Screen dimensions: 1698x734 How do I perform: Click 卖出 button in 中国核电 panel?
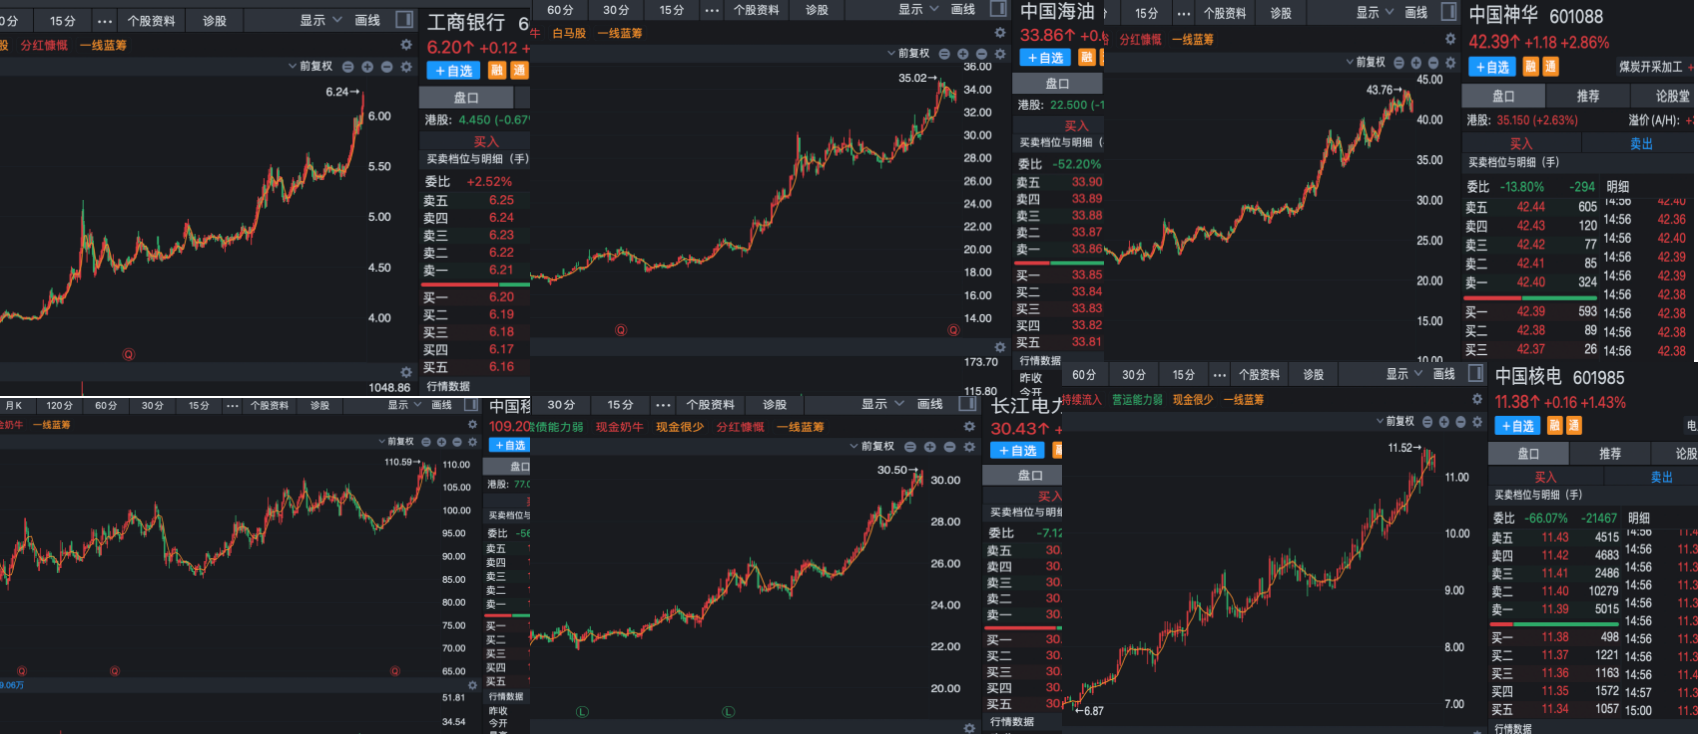(x=1661, y=477)
